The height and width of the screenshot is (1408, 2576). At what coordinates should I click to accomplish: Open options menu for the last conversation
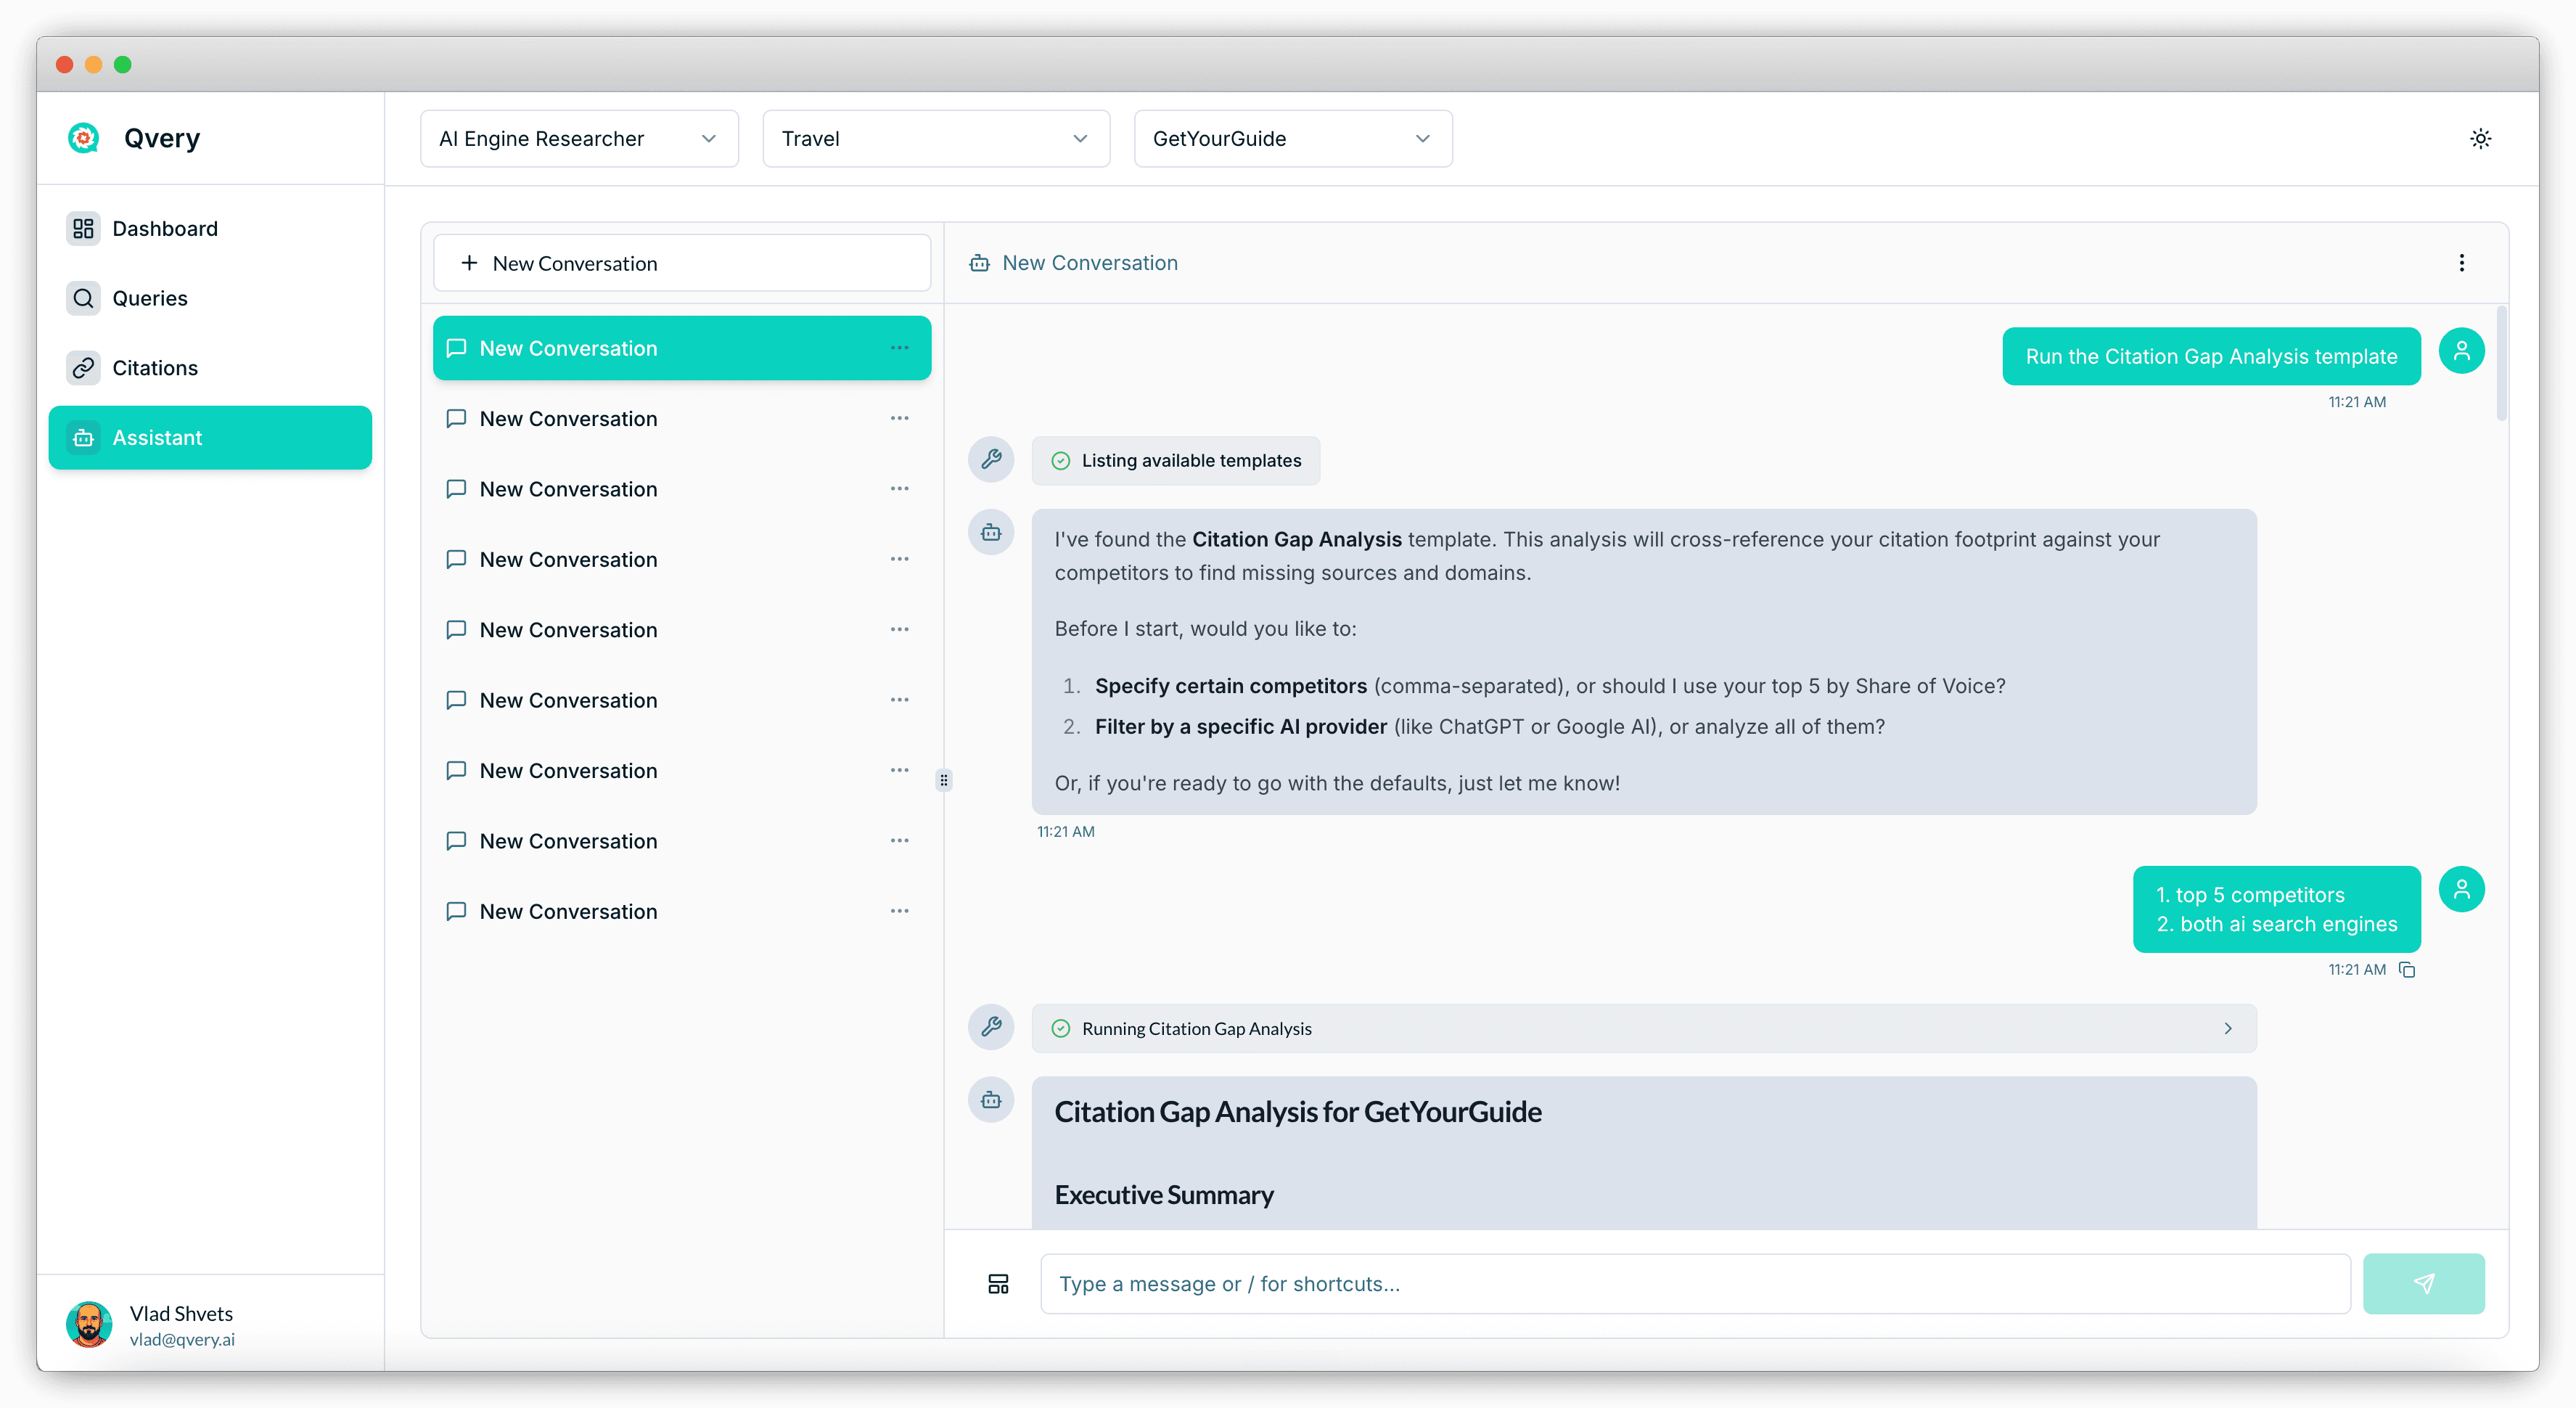[899, 911]
